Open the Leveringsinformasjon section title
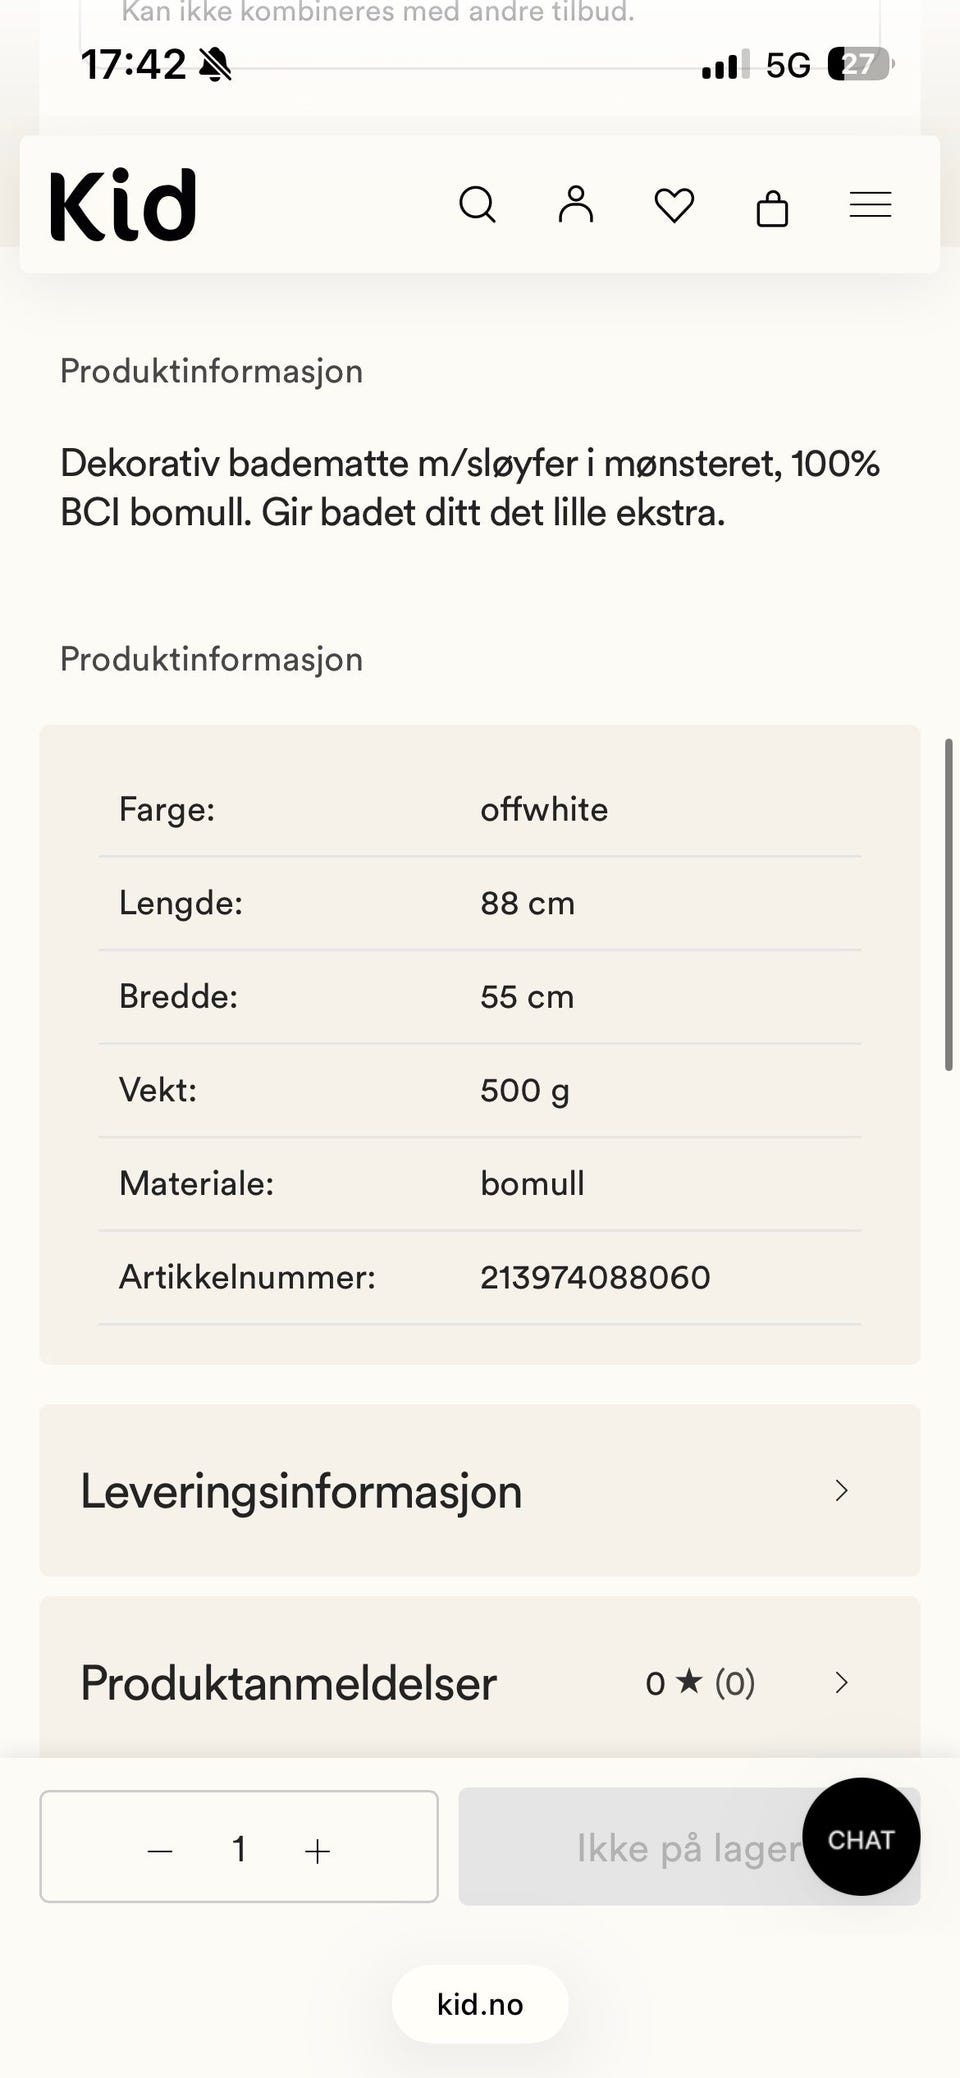The image size is (960, 2078). [x=301, y=1491]
